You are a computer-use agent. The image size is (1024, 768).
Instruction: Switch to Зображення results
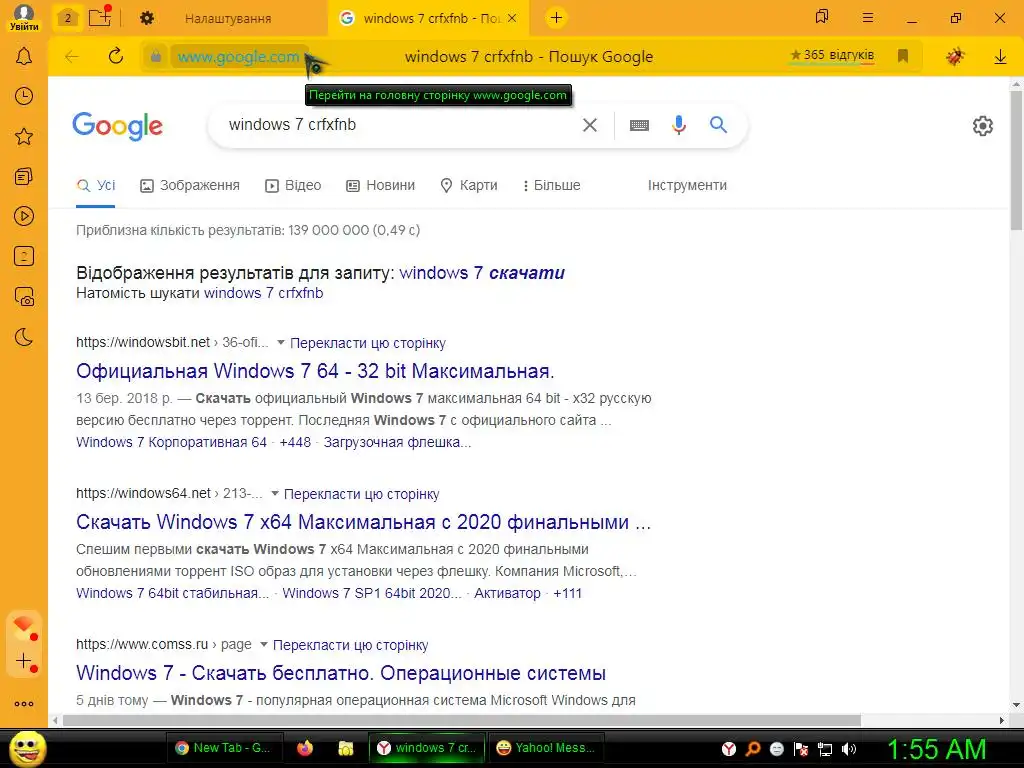pos(190,185)
